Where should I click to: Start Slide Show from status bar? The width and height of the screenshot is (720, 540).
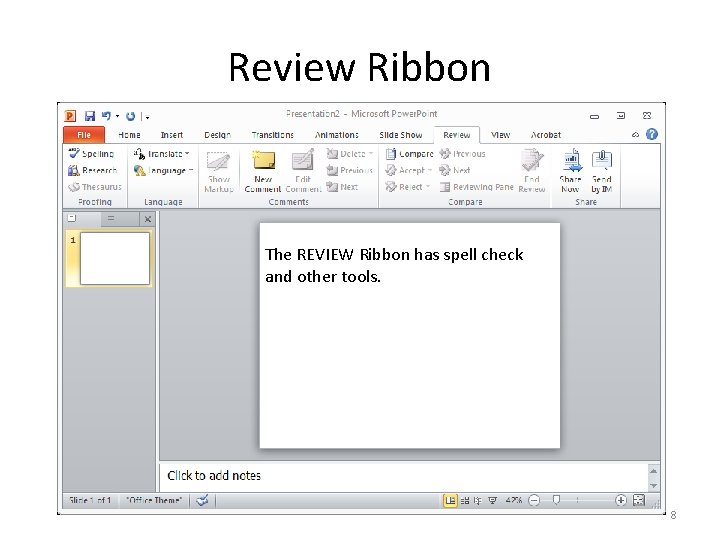pyautogui.click(x=492, y=501)
